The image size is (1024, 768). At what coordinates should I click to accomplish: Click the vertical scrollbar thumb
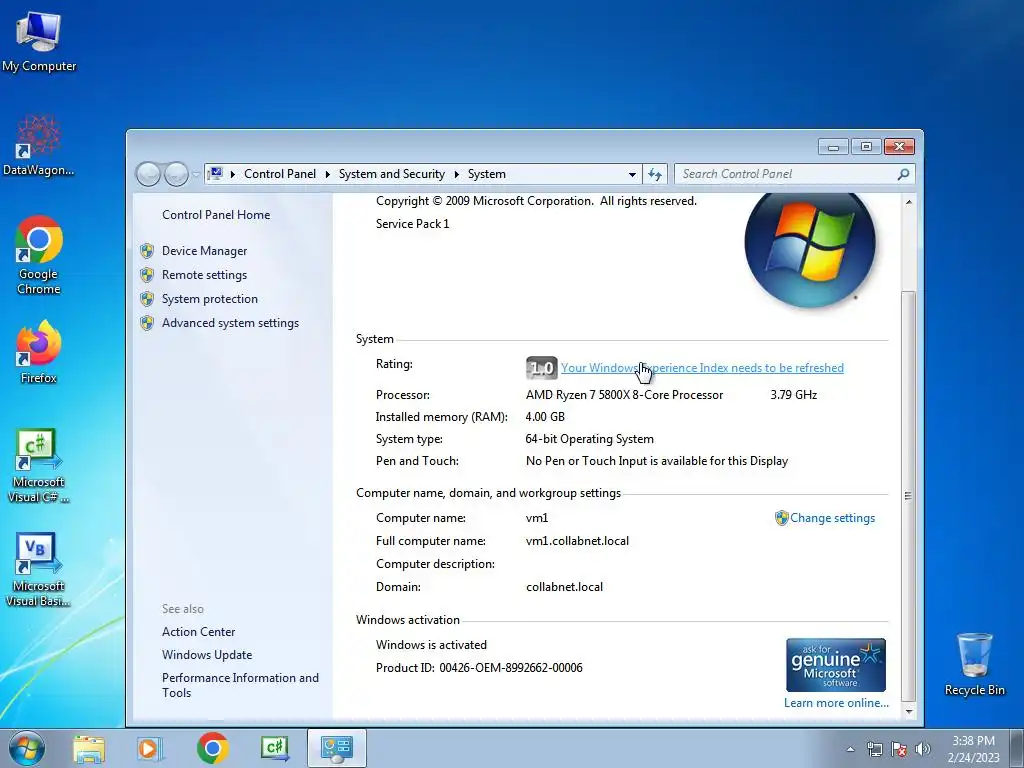coord(908,496)
